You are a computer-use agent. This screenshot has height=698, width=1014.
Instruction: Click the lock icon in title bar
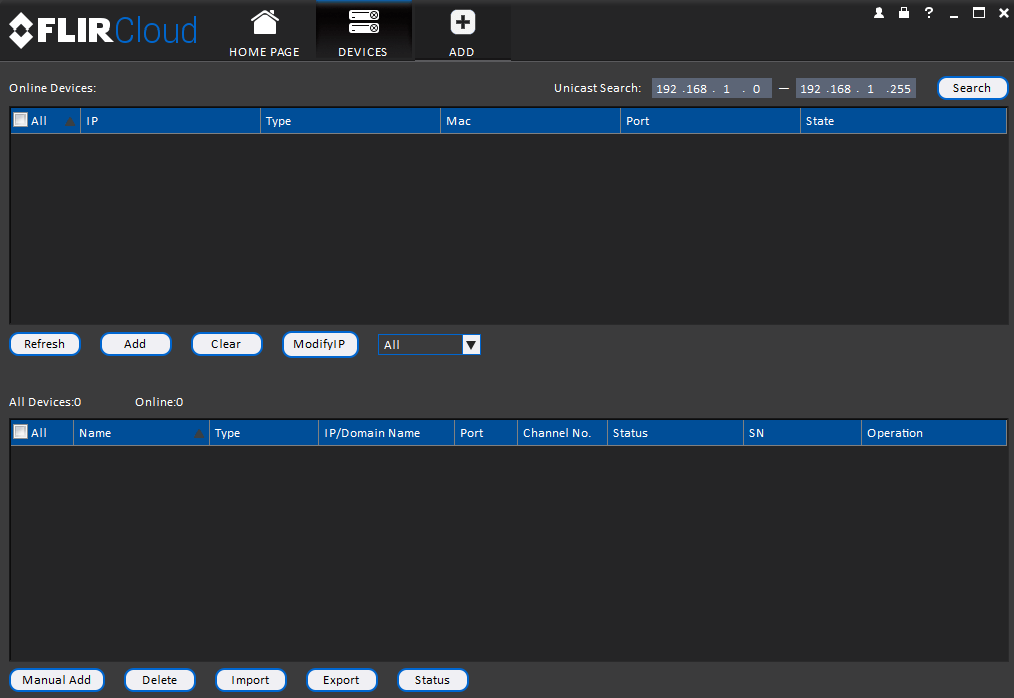tap(904, 13)
